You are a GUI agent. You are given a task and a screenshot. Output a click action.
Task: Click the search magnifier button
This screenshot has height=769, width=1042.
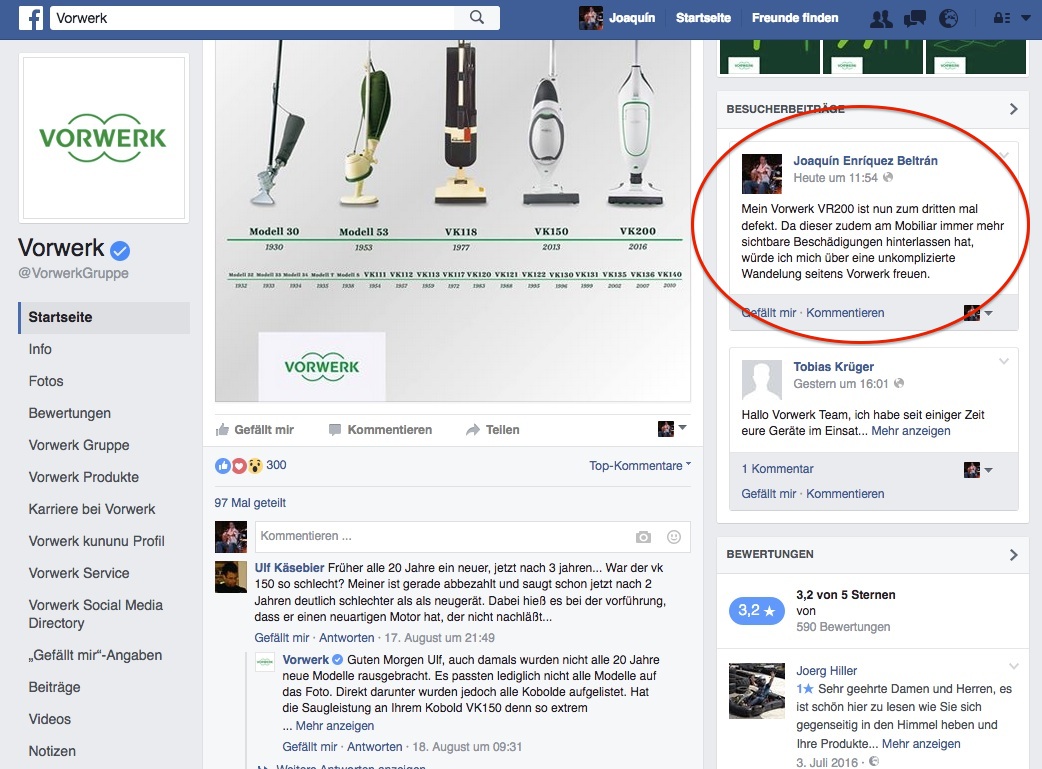(x=477, y=18)
